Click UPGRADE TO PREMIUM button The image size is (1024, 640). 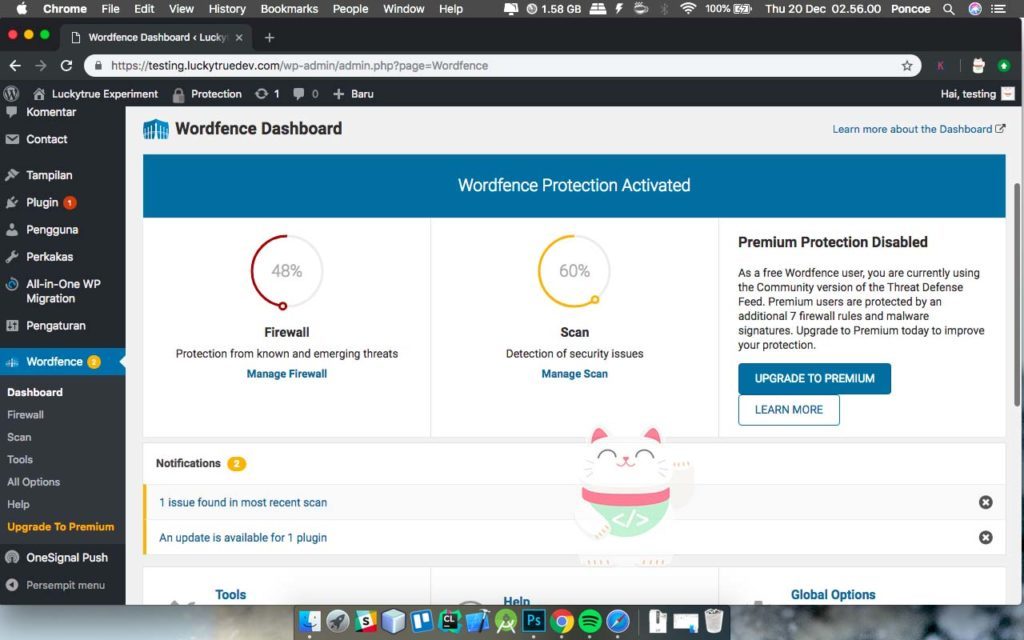coord(814,379)
